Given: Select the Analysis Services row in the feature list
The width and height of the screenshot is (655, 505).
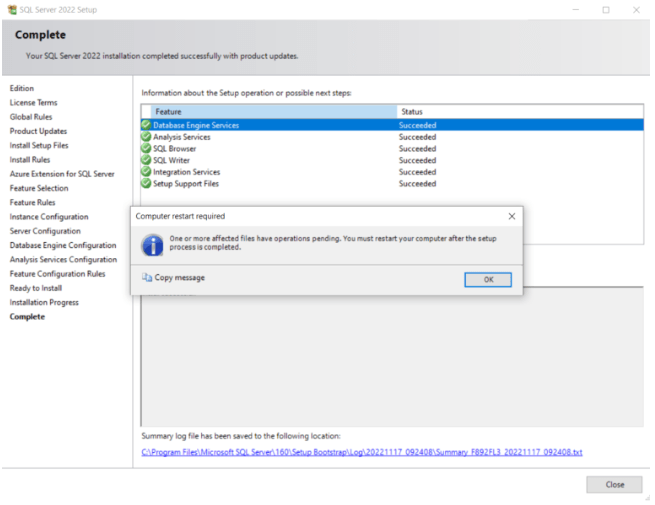Looking at the screenshot, I should [182, 137].
